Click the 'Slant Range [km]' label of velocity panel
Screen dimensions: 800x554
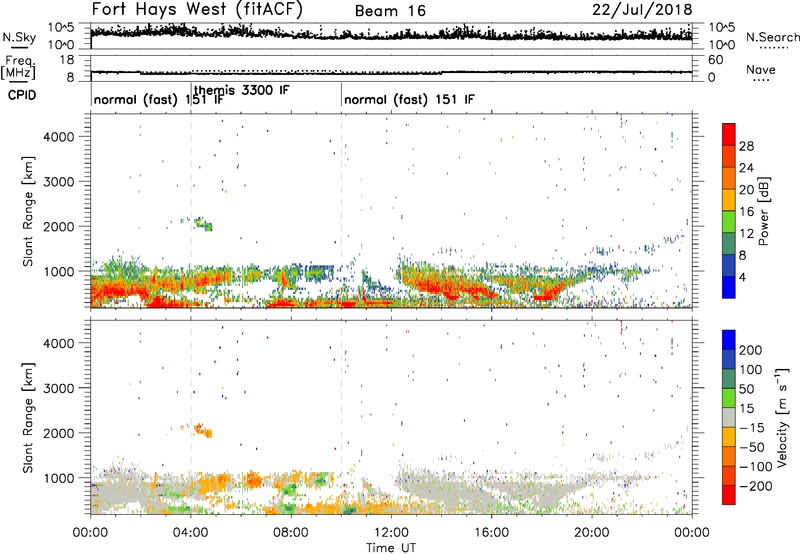[x=28, y=417]
